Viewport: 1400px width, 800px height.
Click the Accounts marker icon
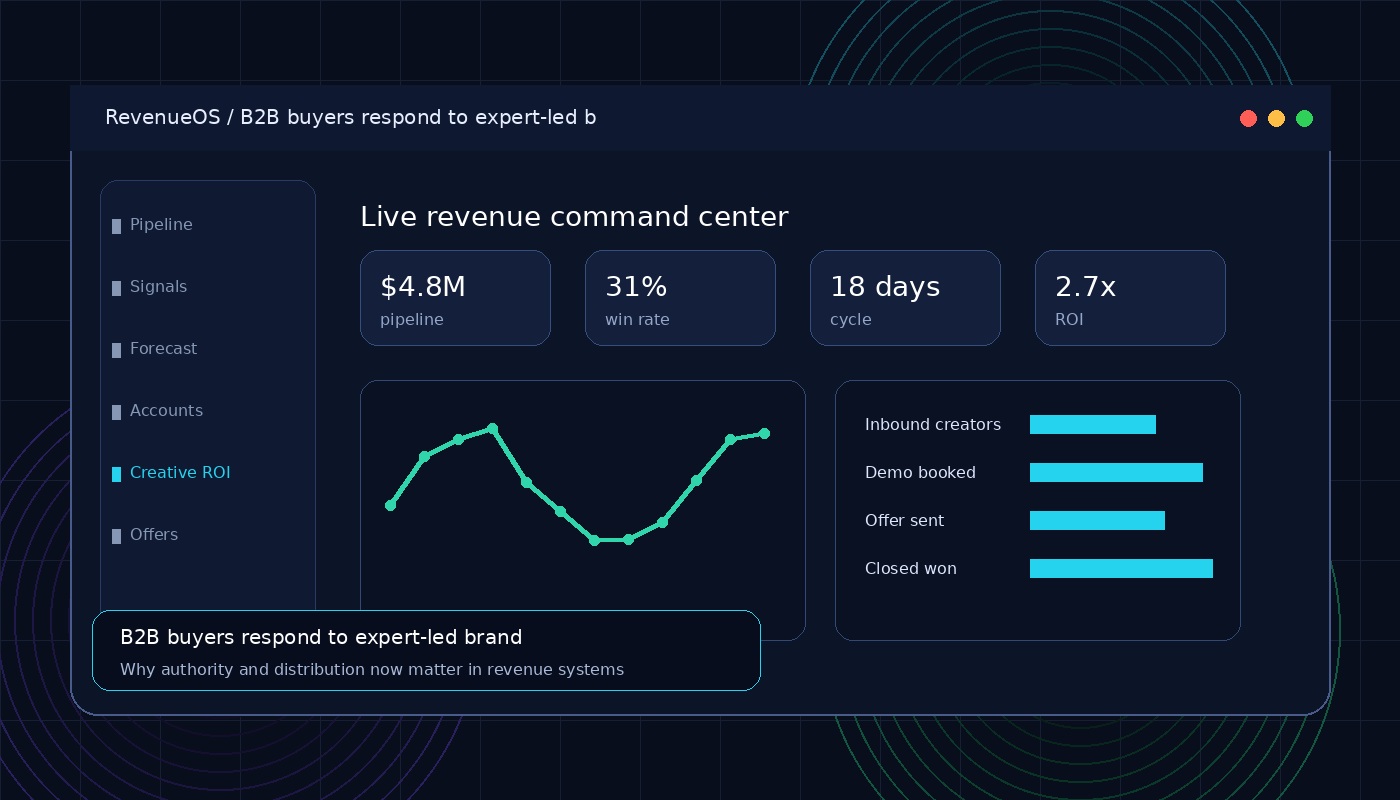[116, 413]
